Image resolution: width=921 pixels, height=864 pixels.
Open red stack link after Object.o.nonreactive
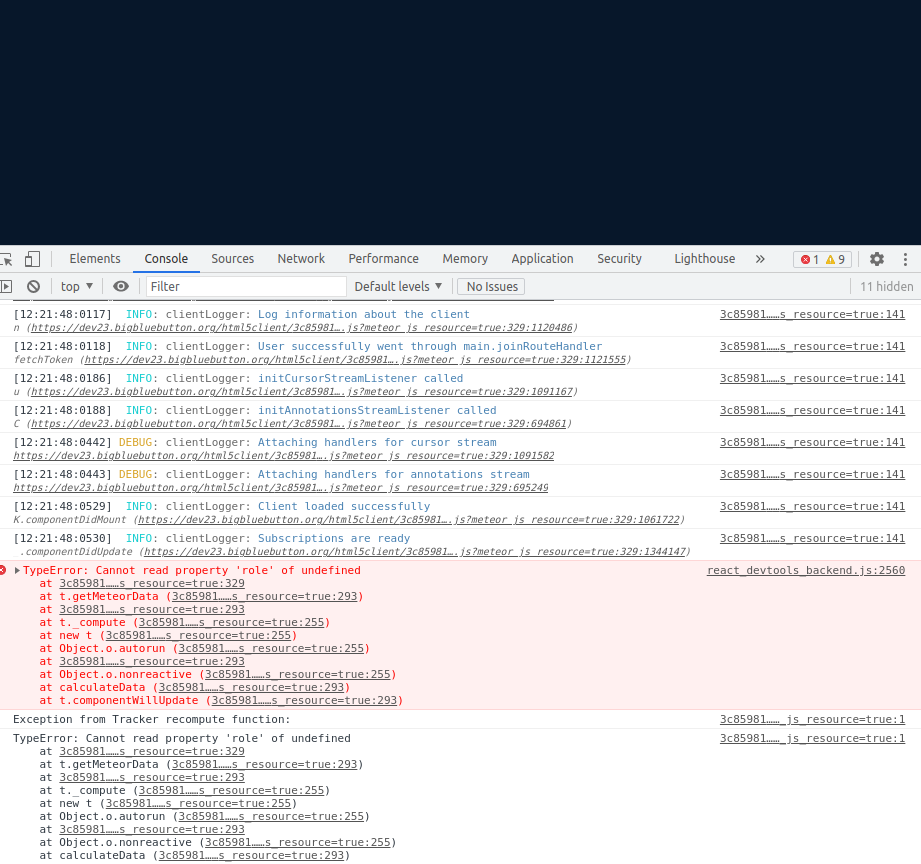(298, 674)
